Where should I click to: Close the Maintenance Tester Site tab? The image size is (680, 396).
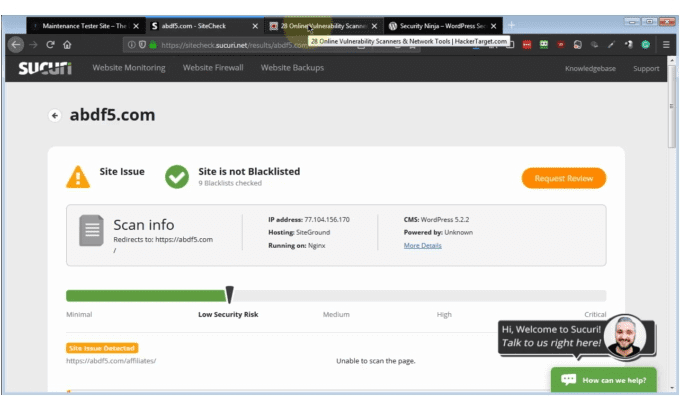click(x=136, y=26)
